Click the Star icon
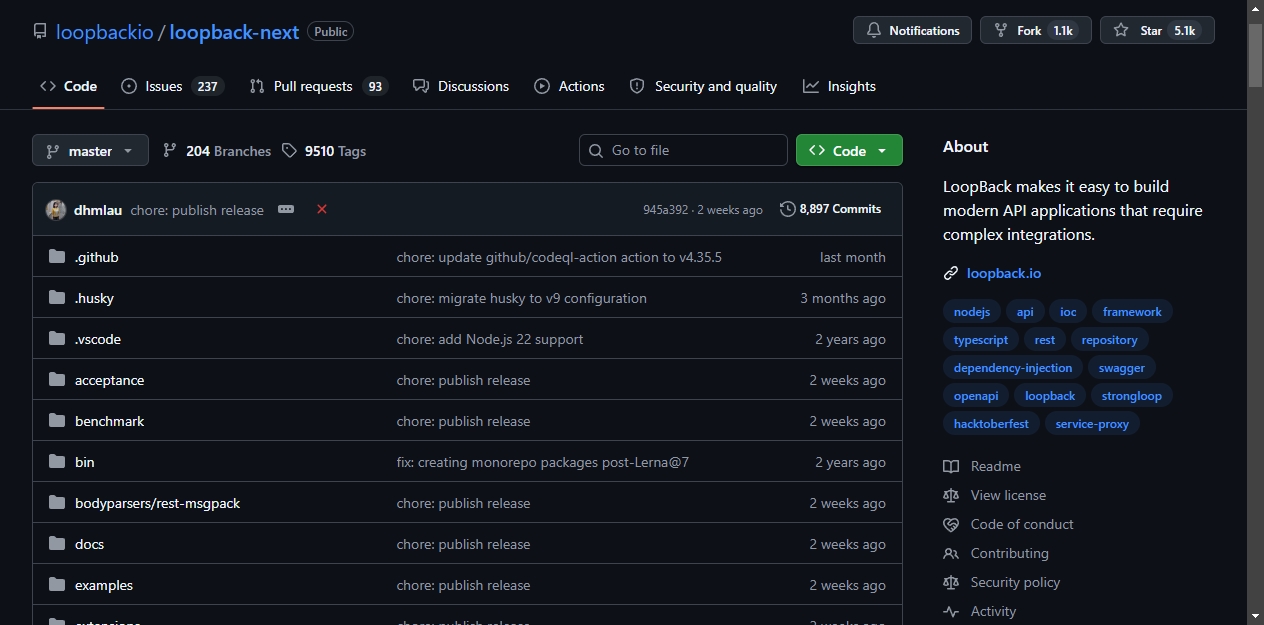The height and width of the screenshot is (625, 1264). 1121,31
